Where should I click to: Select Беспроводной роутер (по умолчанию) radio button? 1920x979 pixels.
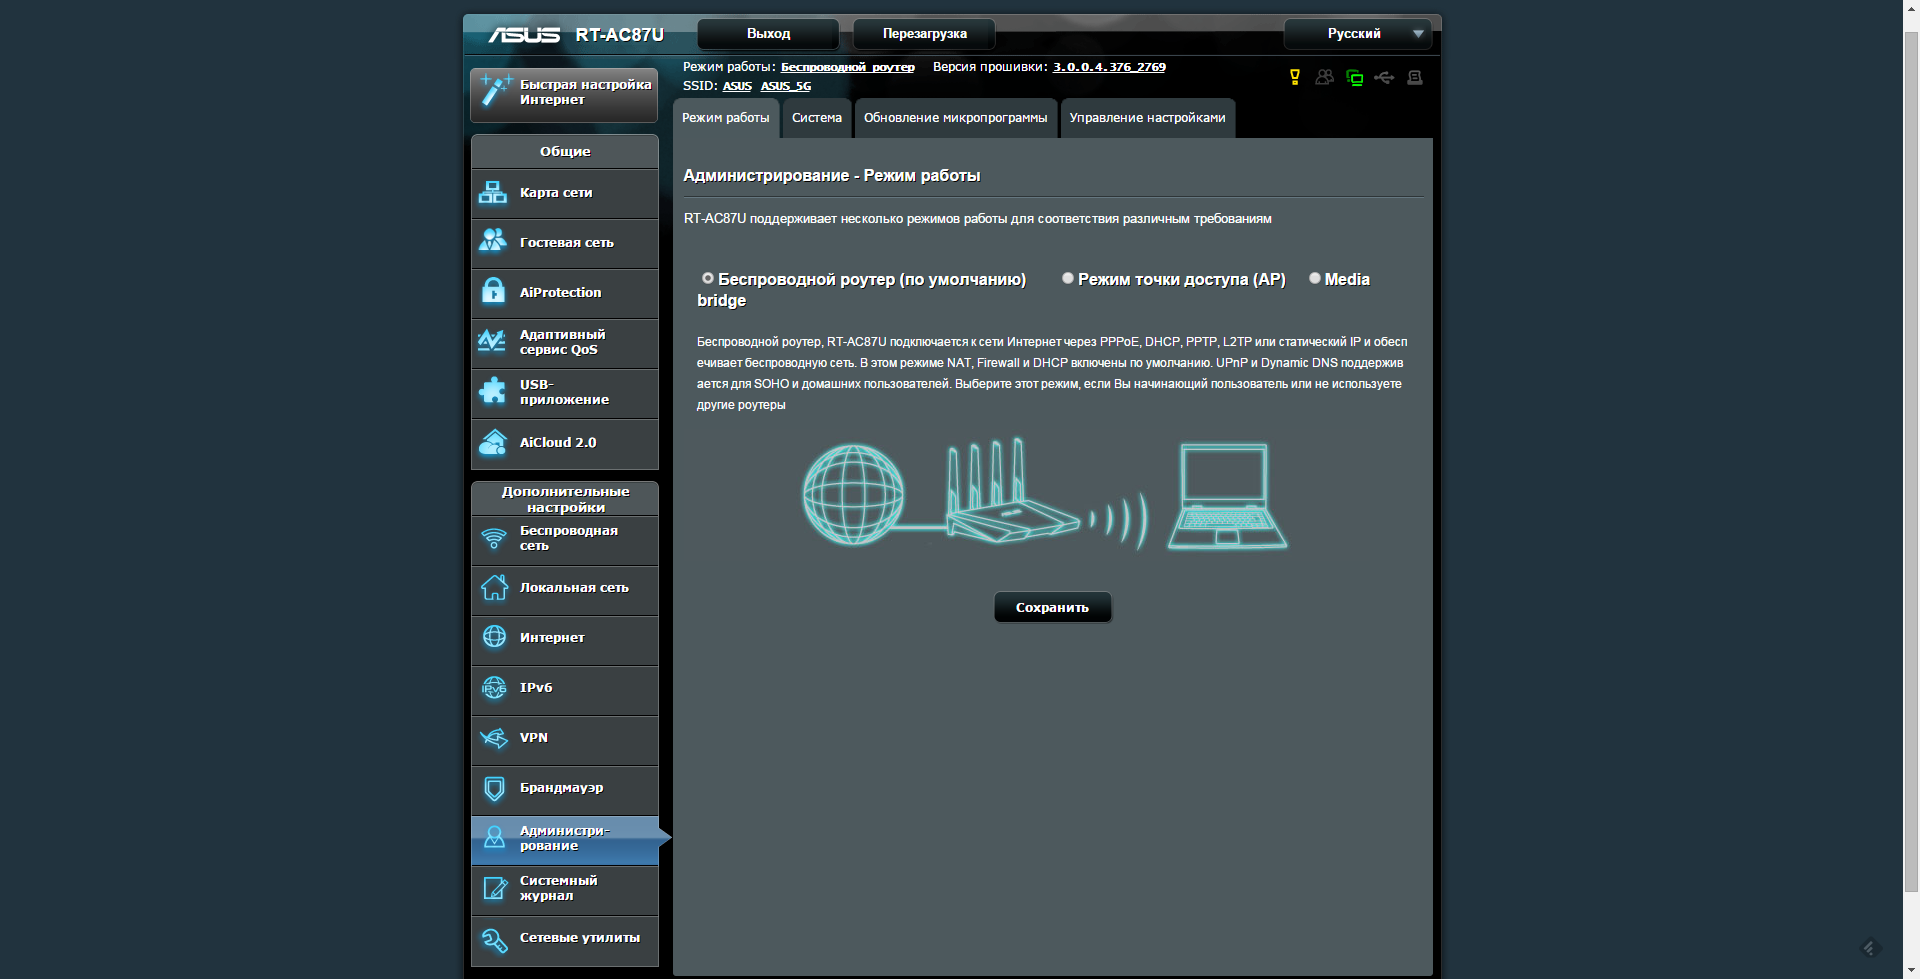[x=708, y=278]
